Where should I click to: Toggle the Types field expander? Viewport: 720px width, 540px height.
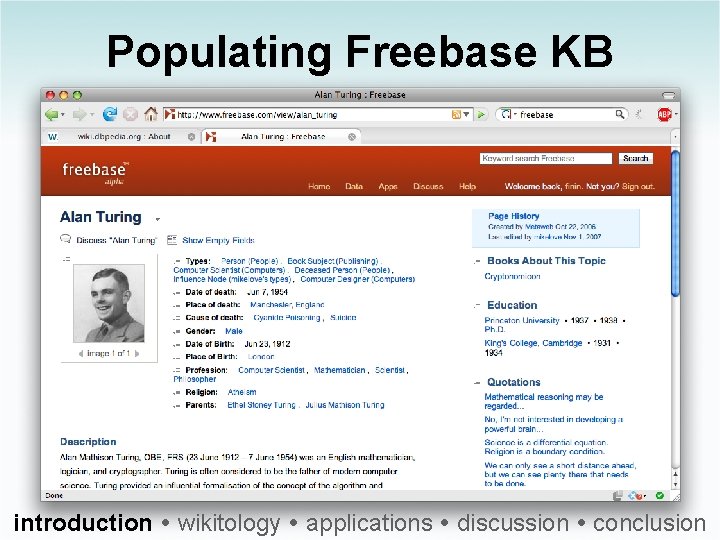click(177, 261)
